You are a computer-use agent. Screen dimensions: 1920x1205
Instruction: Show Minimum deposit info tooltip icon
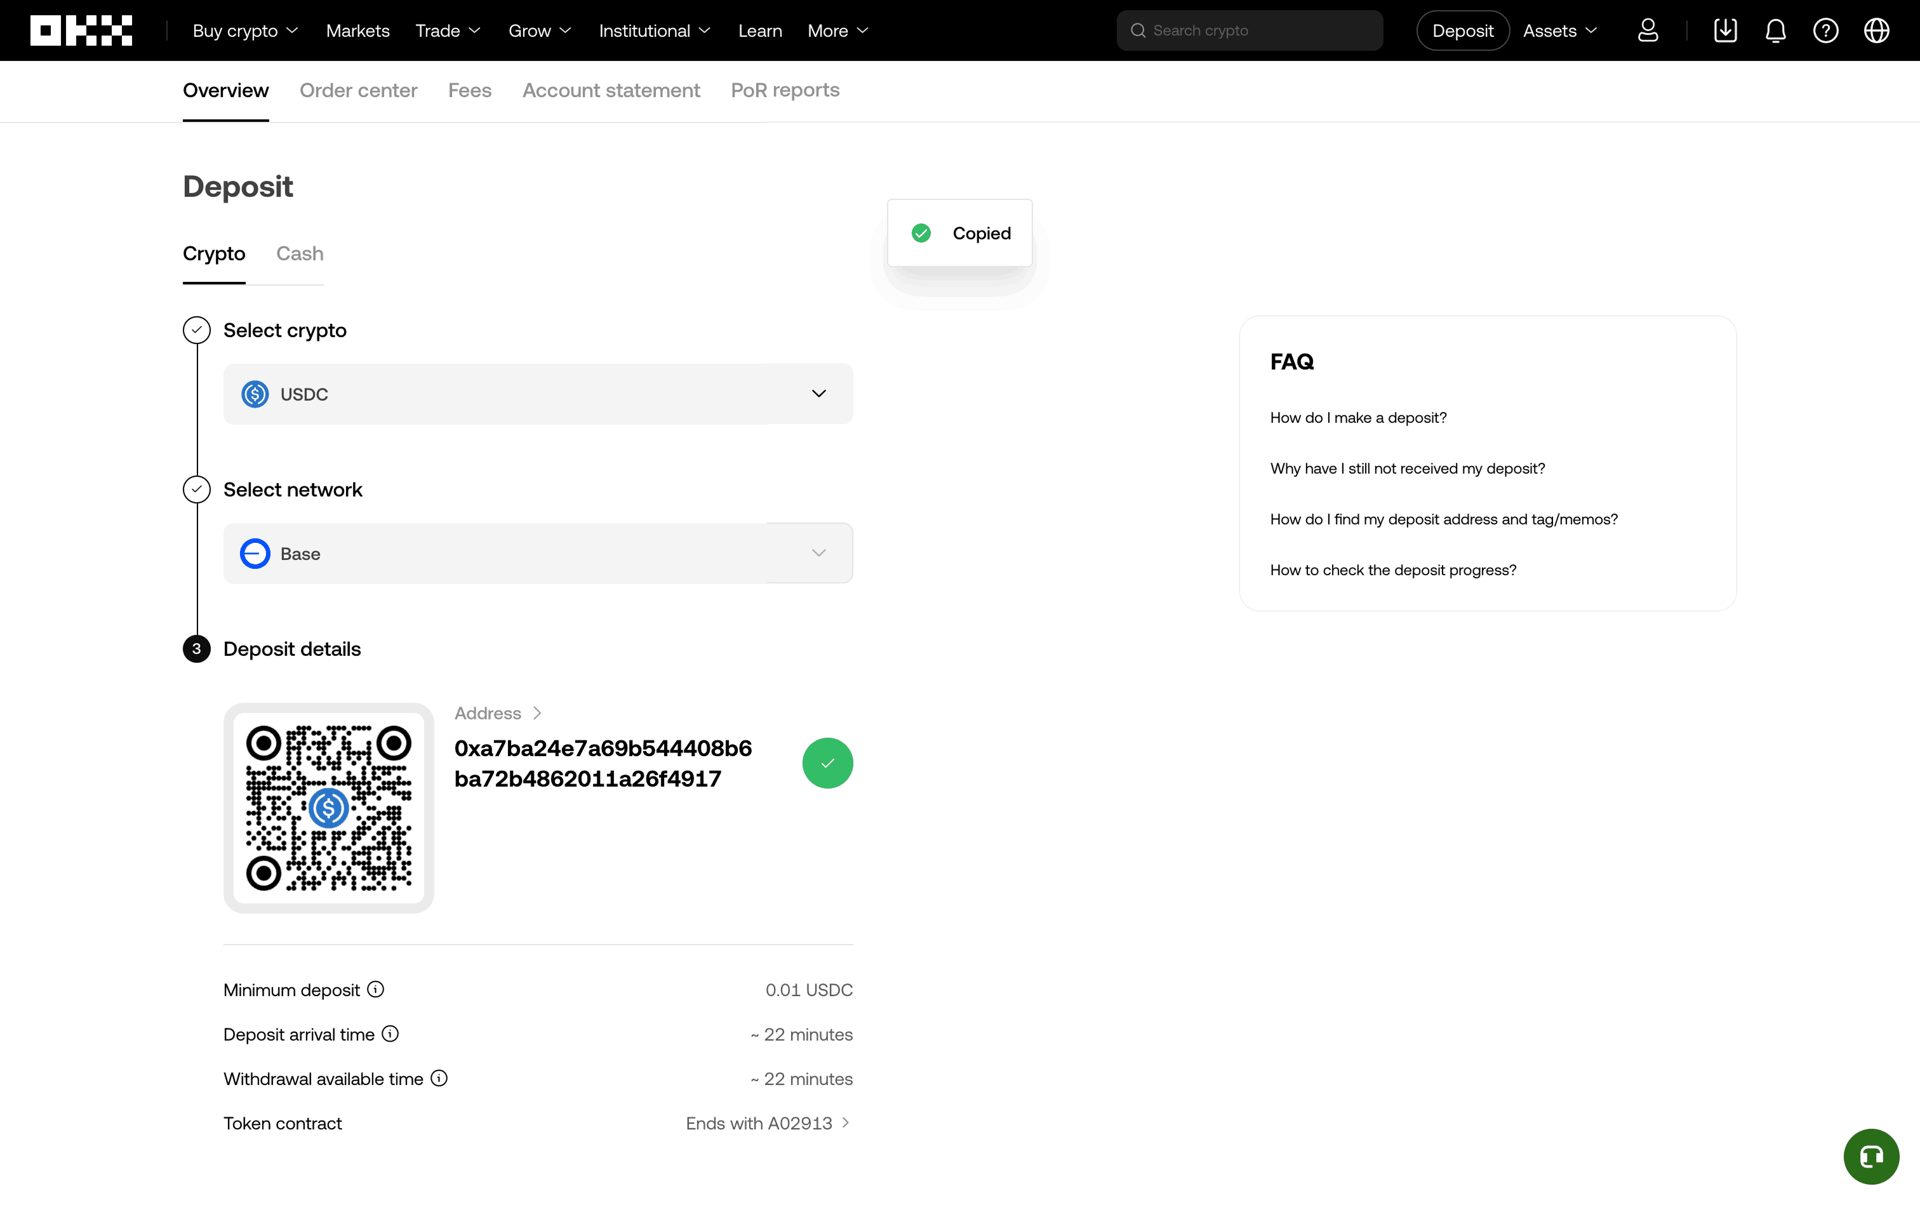(376, 989)
